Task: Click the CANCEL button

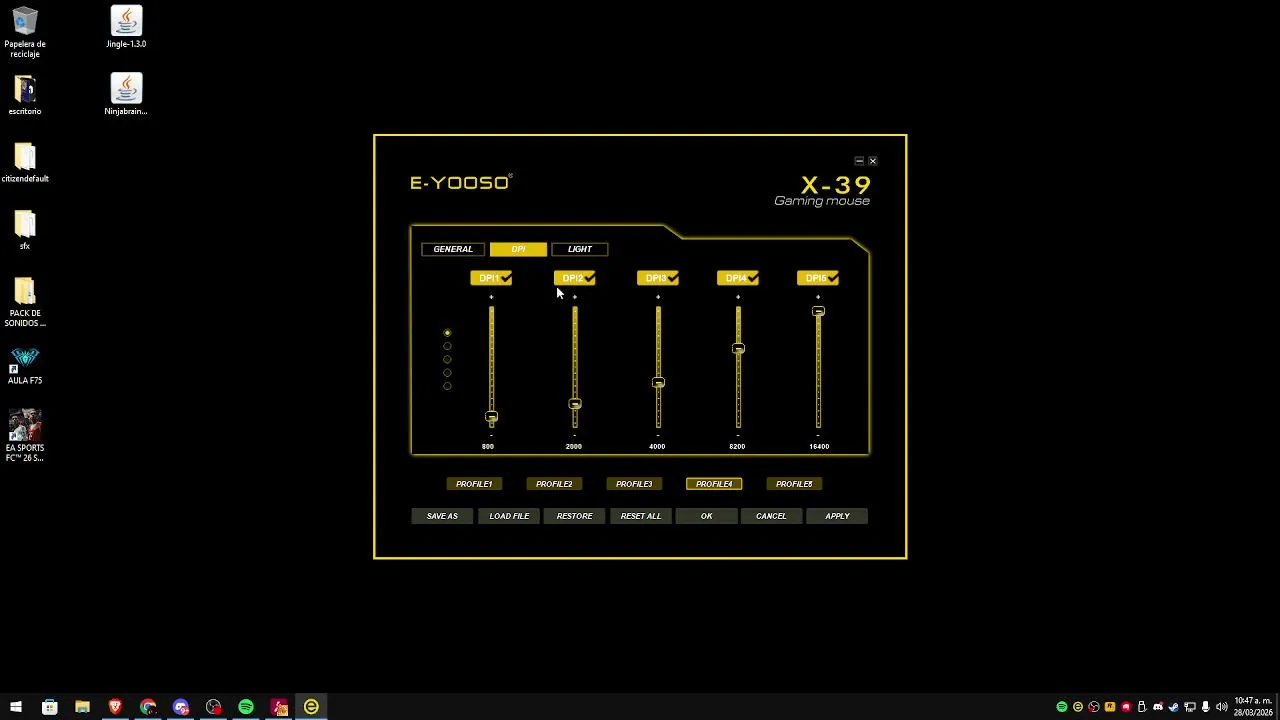Action: tap(771, 516)
